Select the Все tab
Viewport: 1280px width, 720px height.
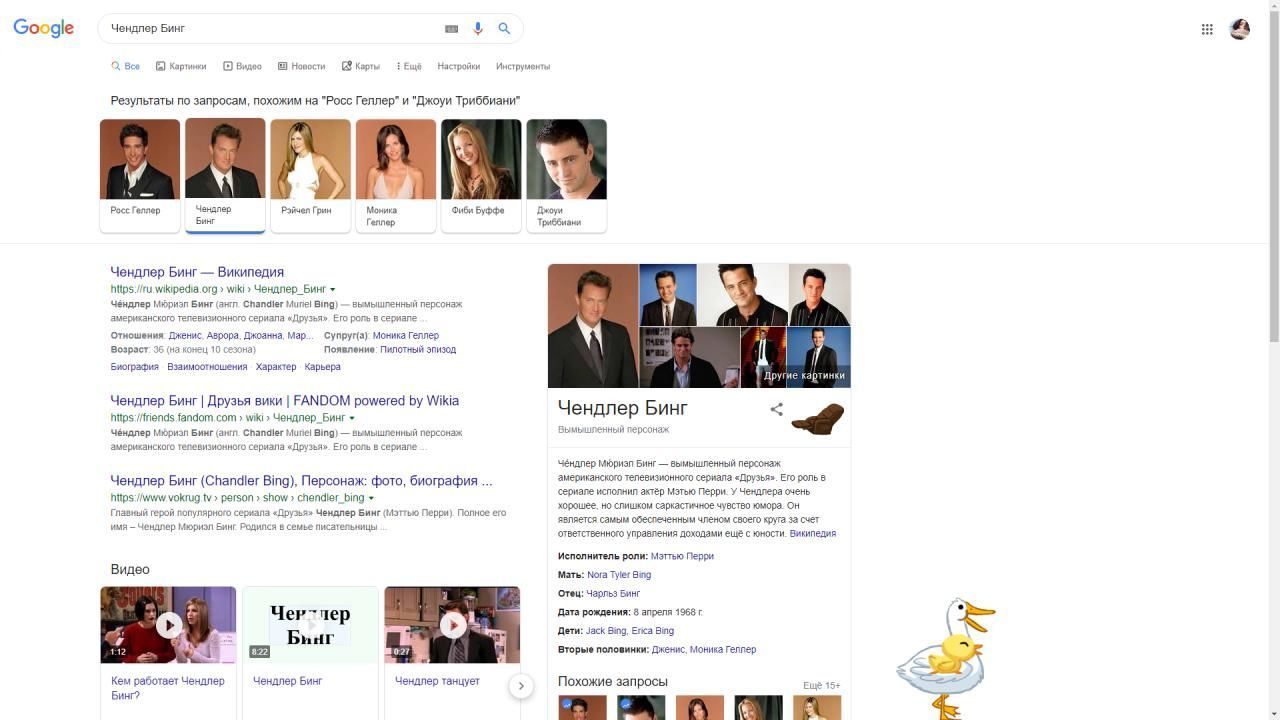[125, 66]
